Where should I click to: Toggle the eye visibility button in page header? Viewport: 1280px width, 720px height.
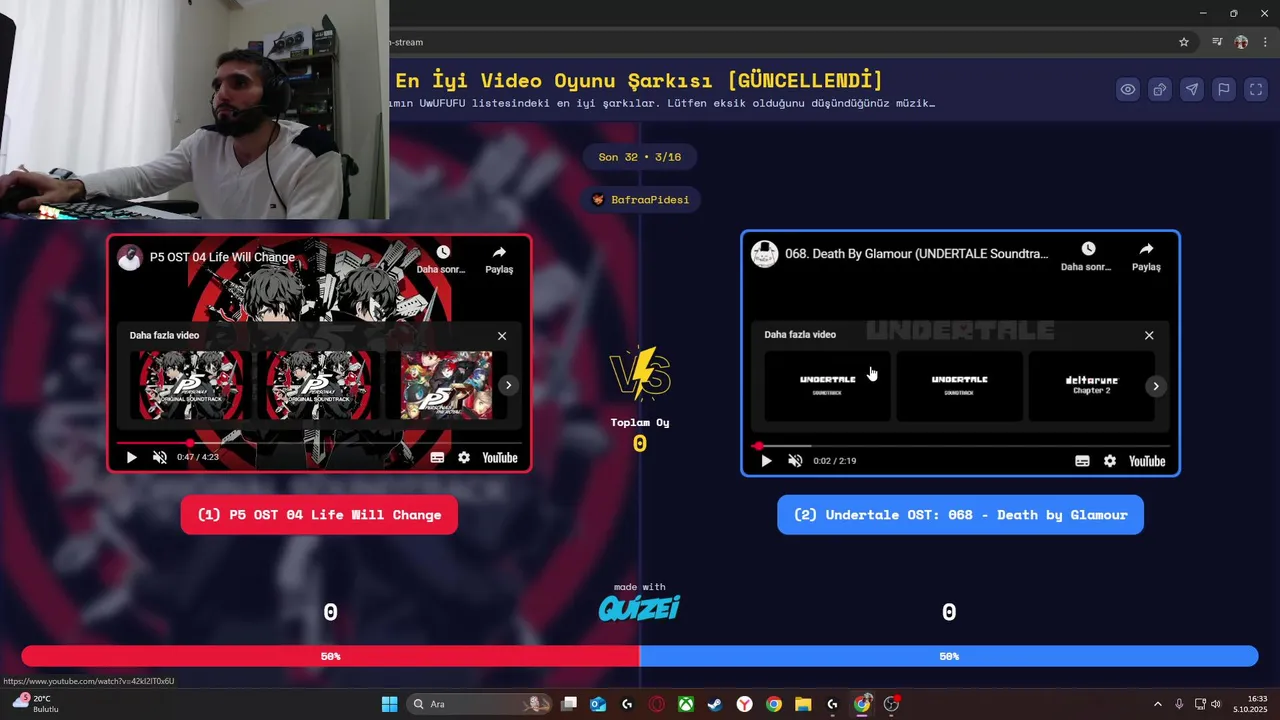pyautogui.click(x=1128, y=89)
